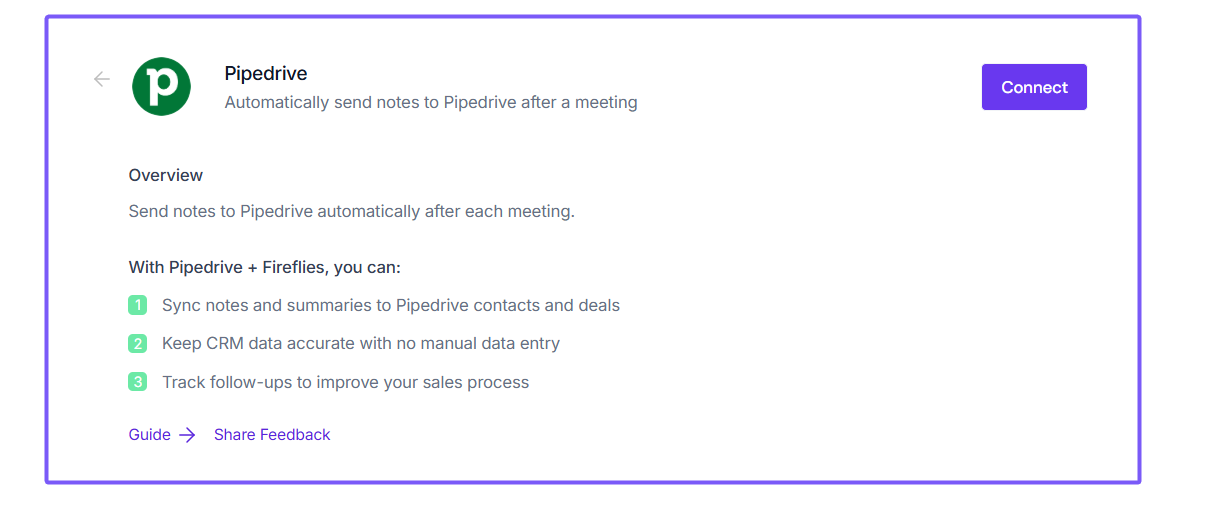Click the subtitle about automatically sending notes
This screenshot has width=1207, height=520.
430,102
